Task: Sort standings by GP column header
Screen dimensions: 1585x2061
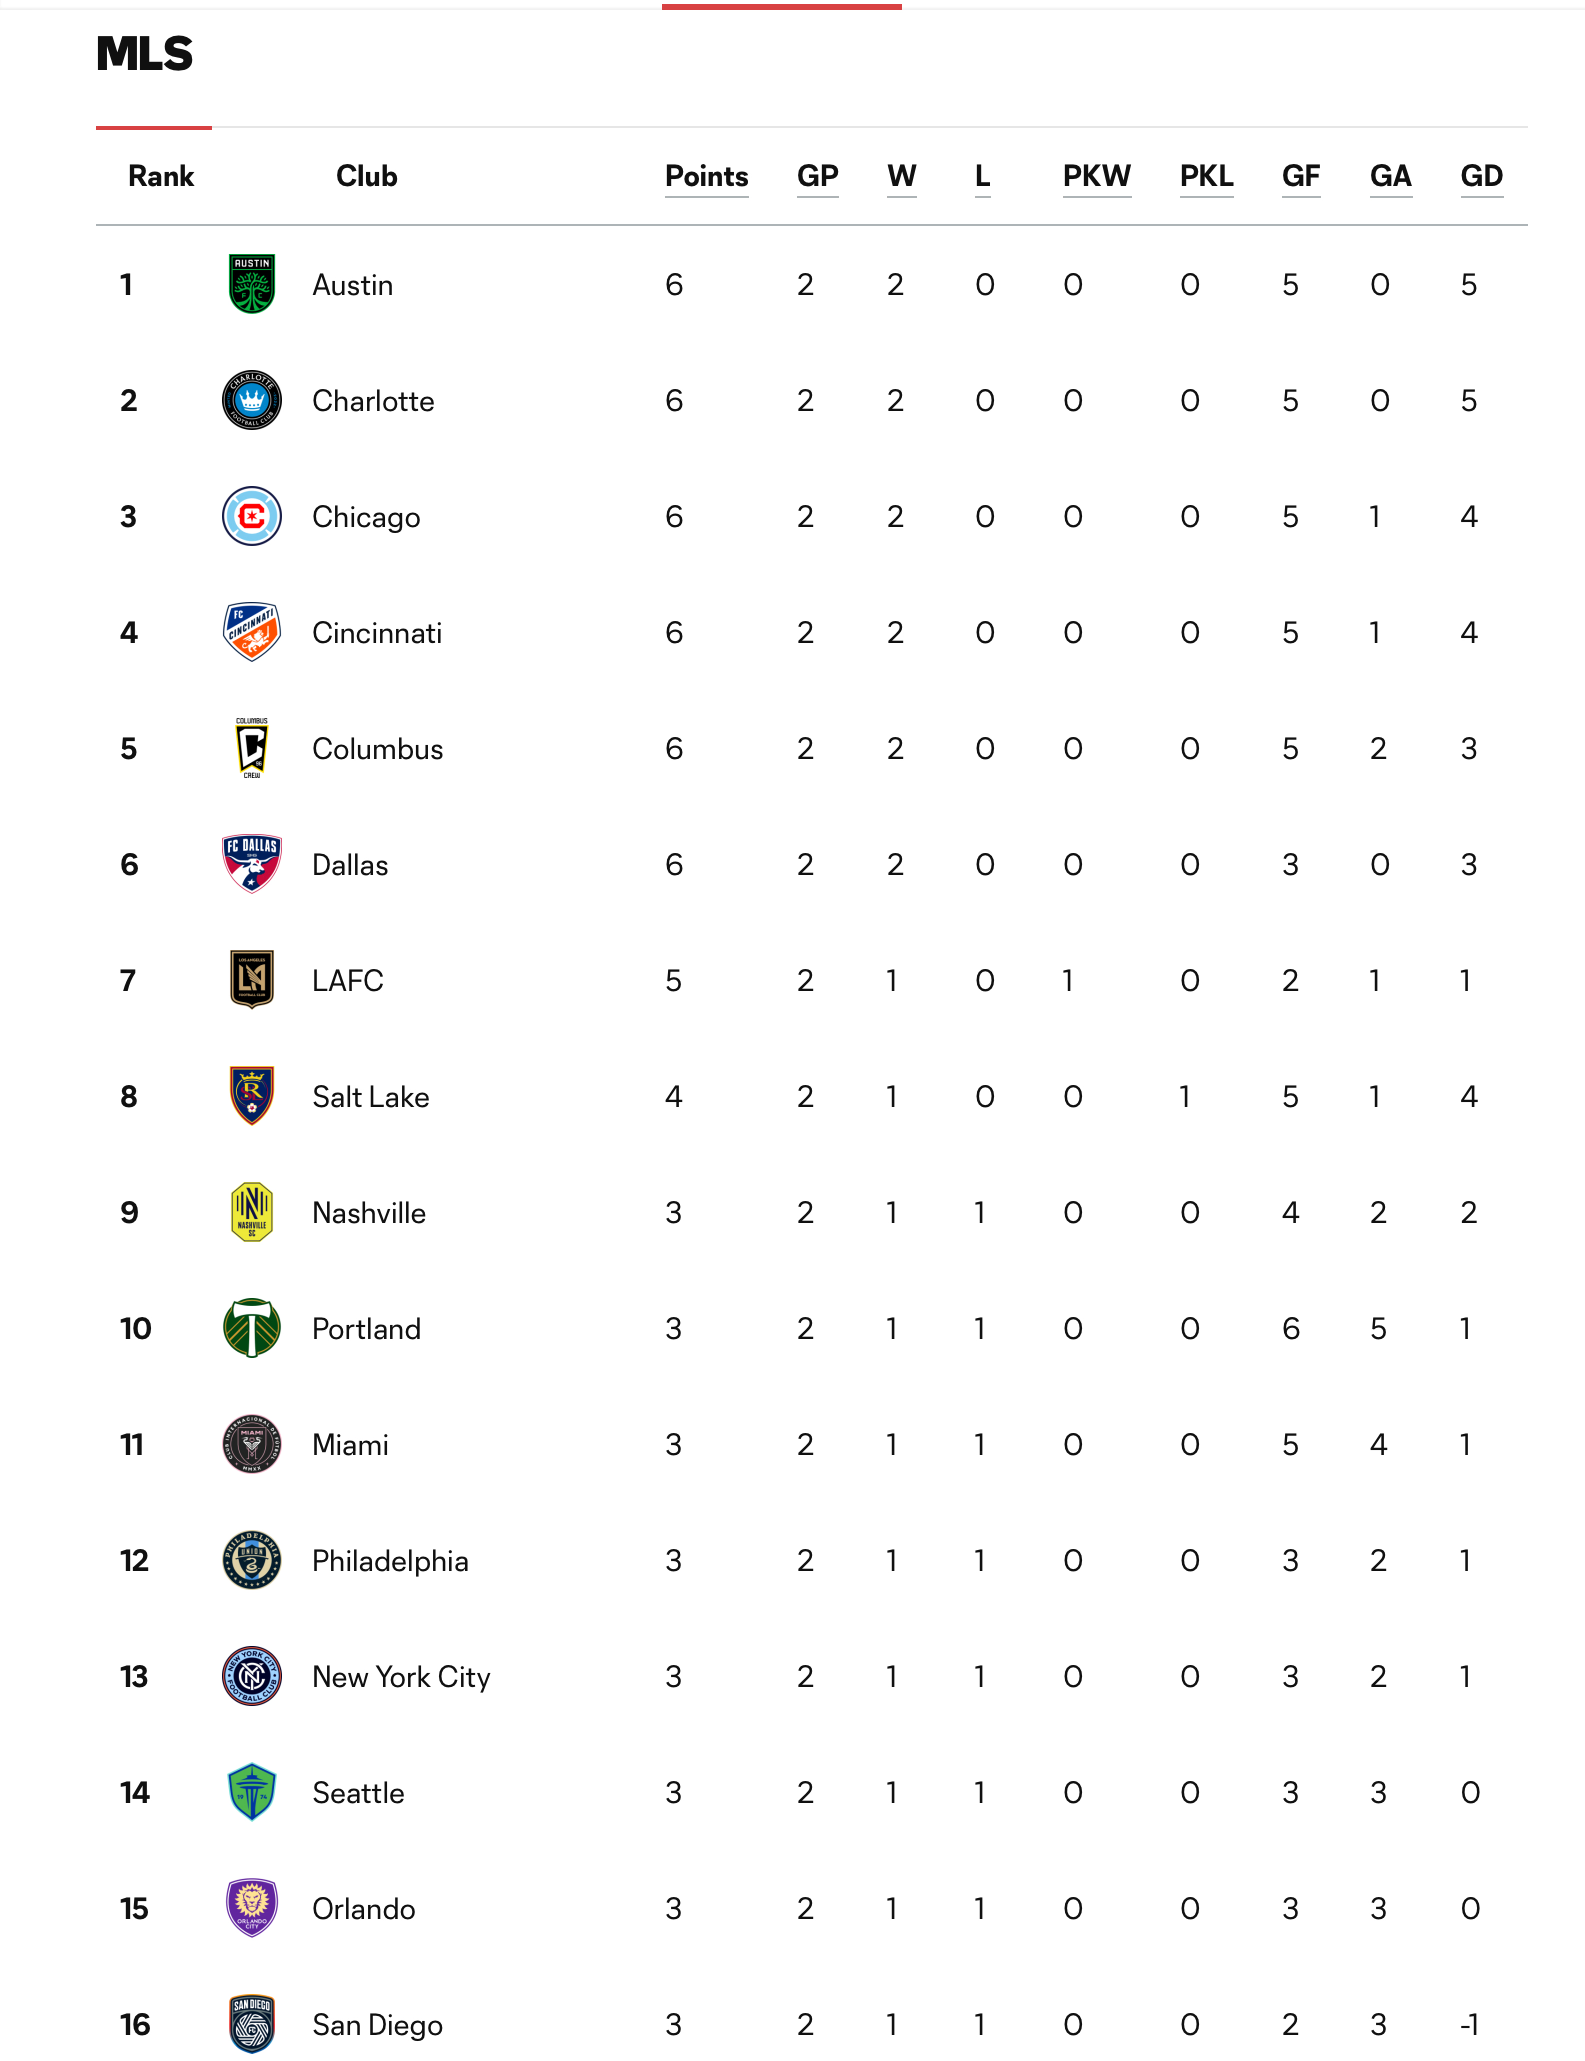Action: [818, 177]
